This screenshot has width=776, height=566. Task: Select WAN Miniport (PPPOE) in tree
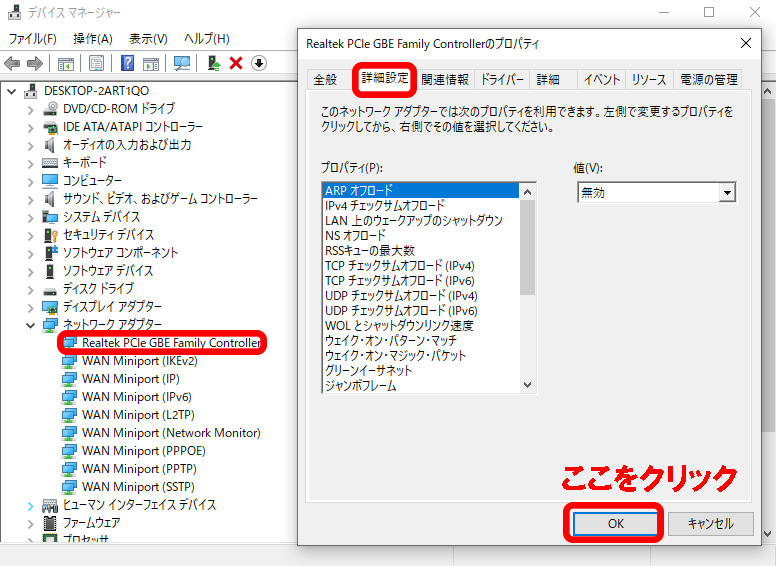144,451
